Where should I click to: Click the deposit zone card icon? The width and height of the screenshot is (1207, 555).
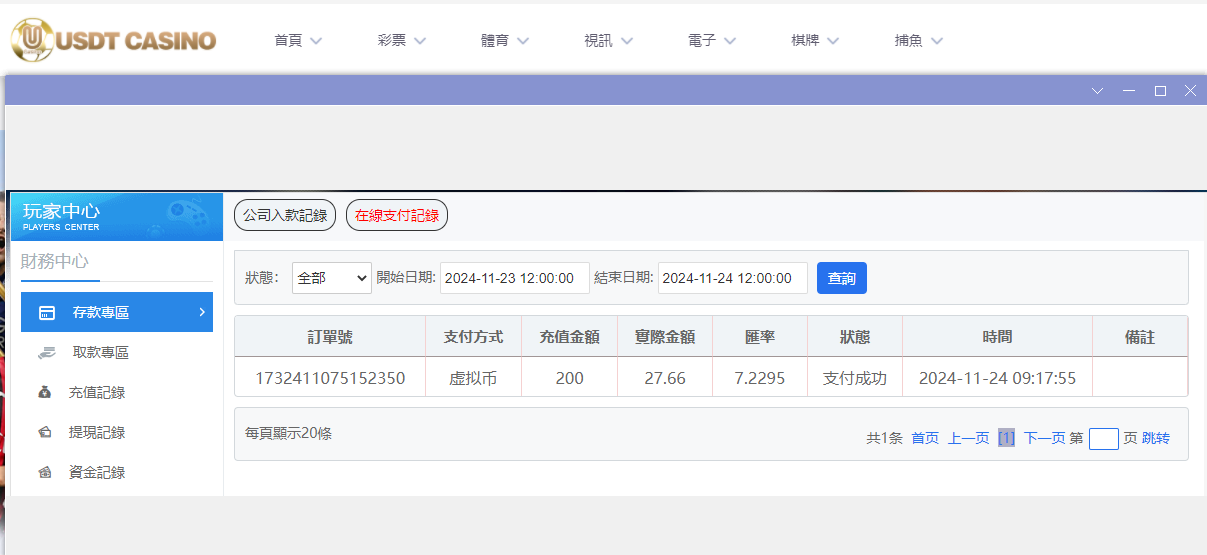click(47, 313)
